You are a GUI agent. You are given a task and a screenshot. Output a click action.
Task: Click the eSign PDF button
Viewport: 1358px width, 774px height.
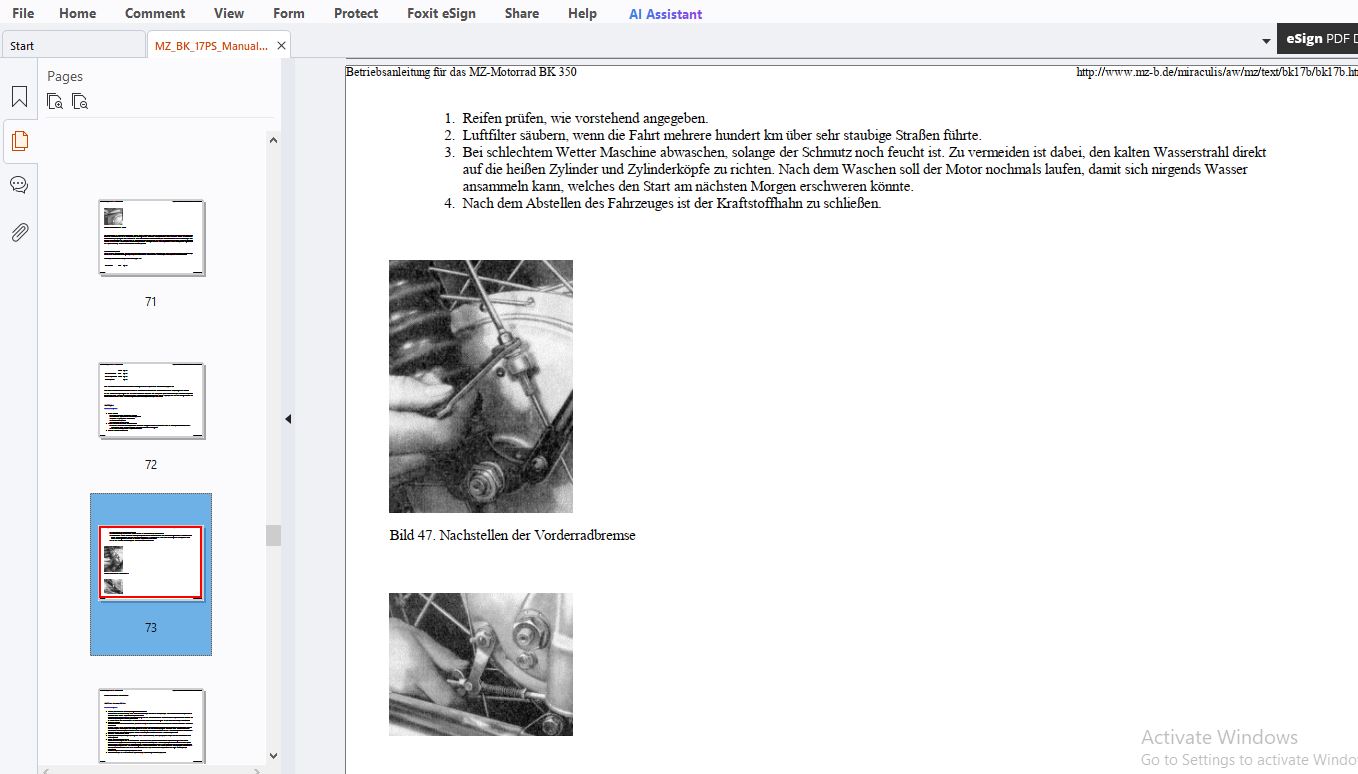click(x=1317, y=39)
